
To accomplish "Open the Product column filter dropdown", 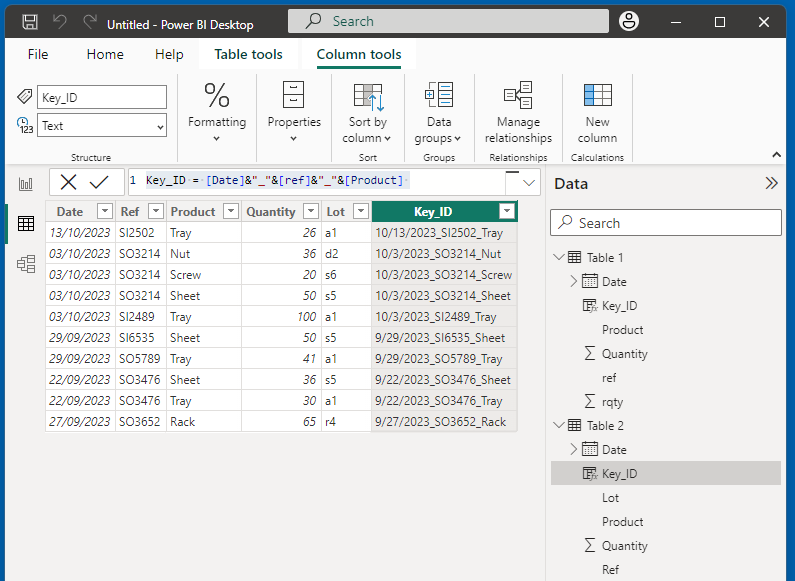I will [231, 211].
